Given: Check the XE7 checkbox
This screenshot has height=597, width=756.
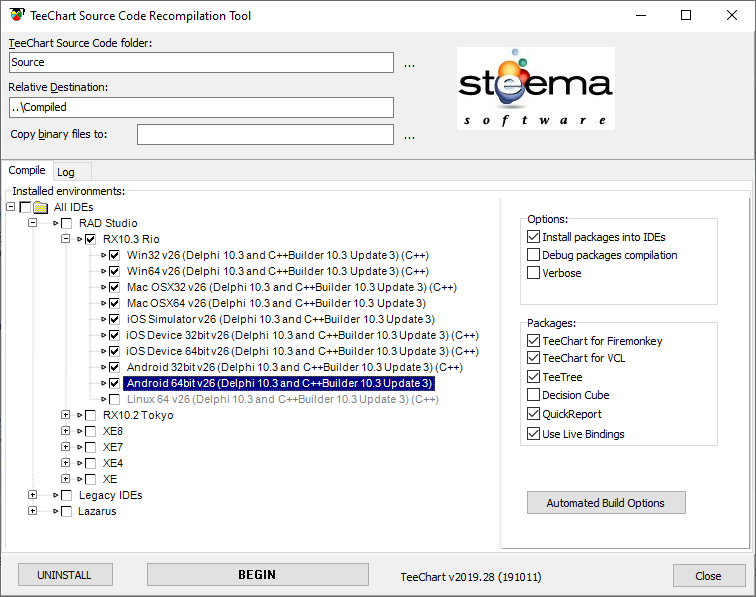Looking at the screenshot, I should 90,447.
